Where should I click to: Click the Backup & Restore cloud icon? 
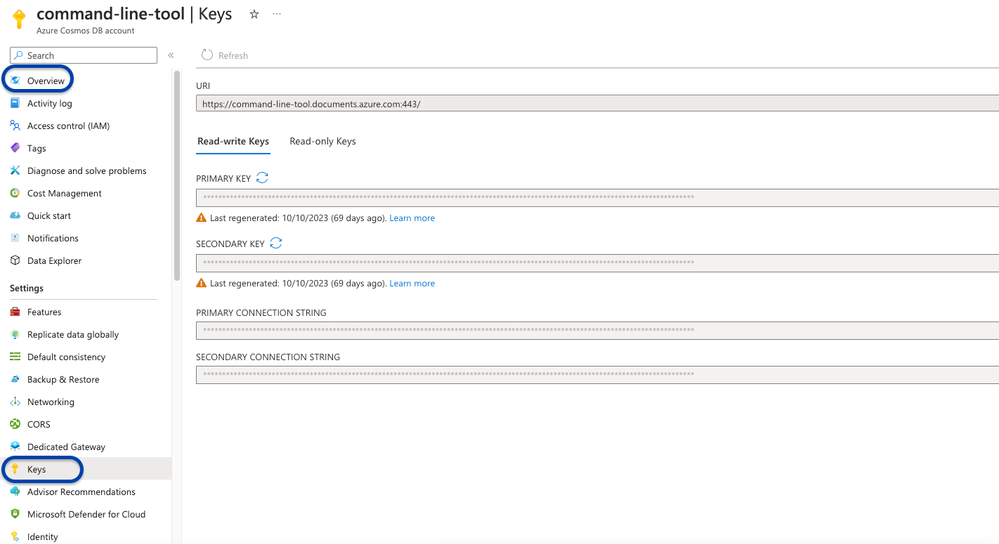click(x=15, y=379)
